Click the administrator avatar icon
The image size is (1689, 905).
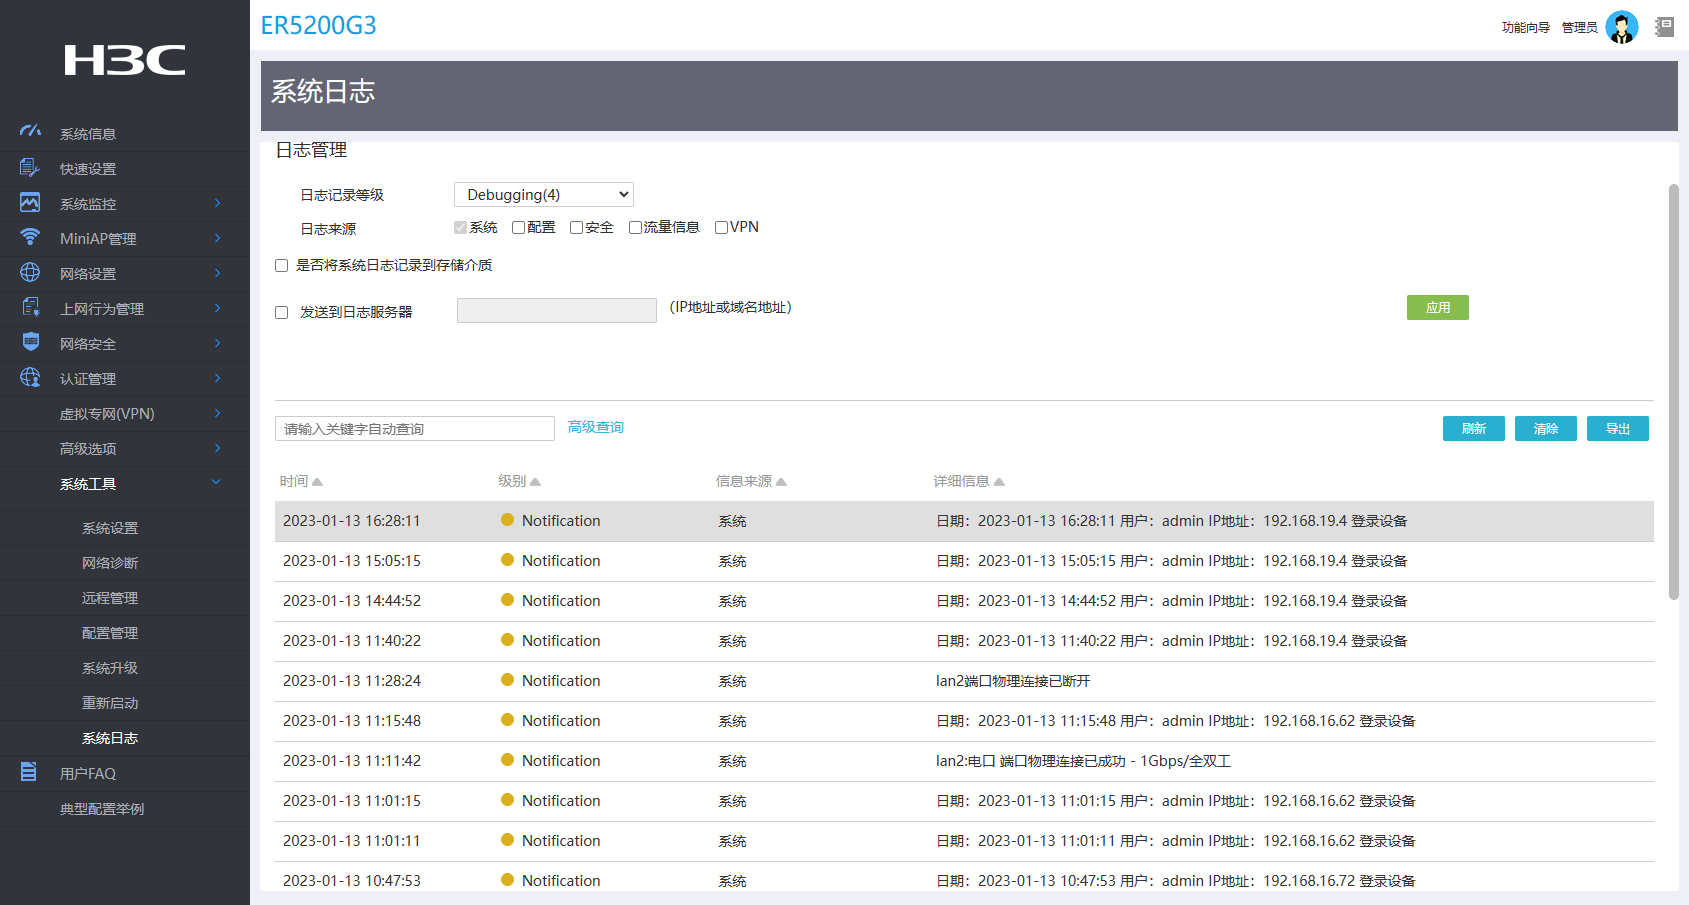click(1621, 27)
